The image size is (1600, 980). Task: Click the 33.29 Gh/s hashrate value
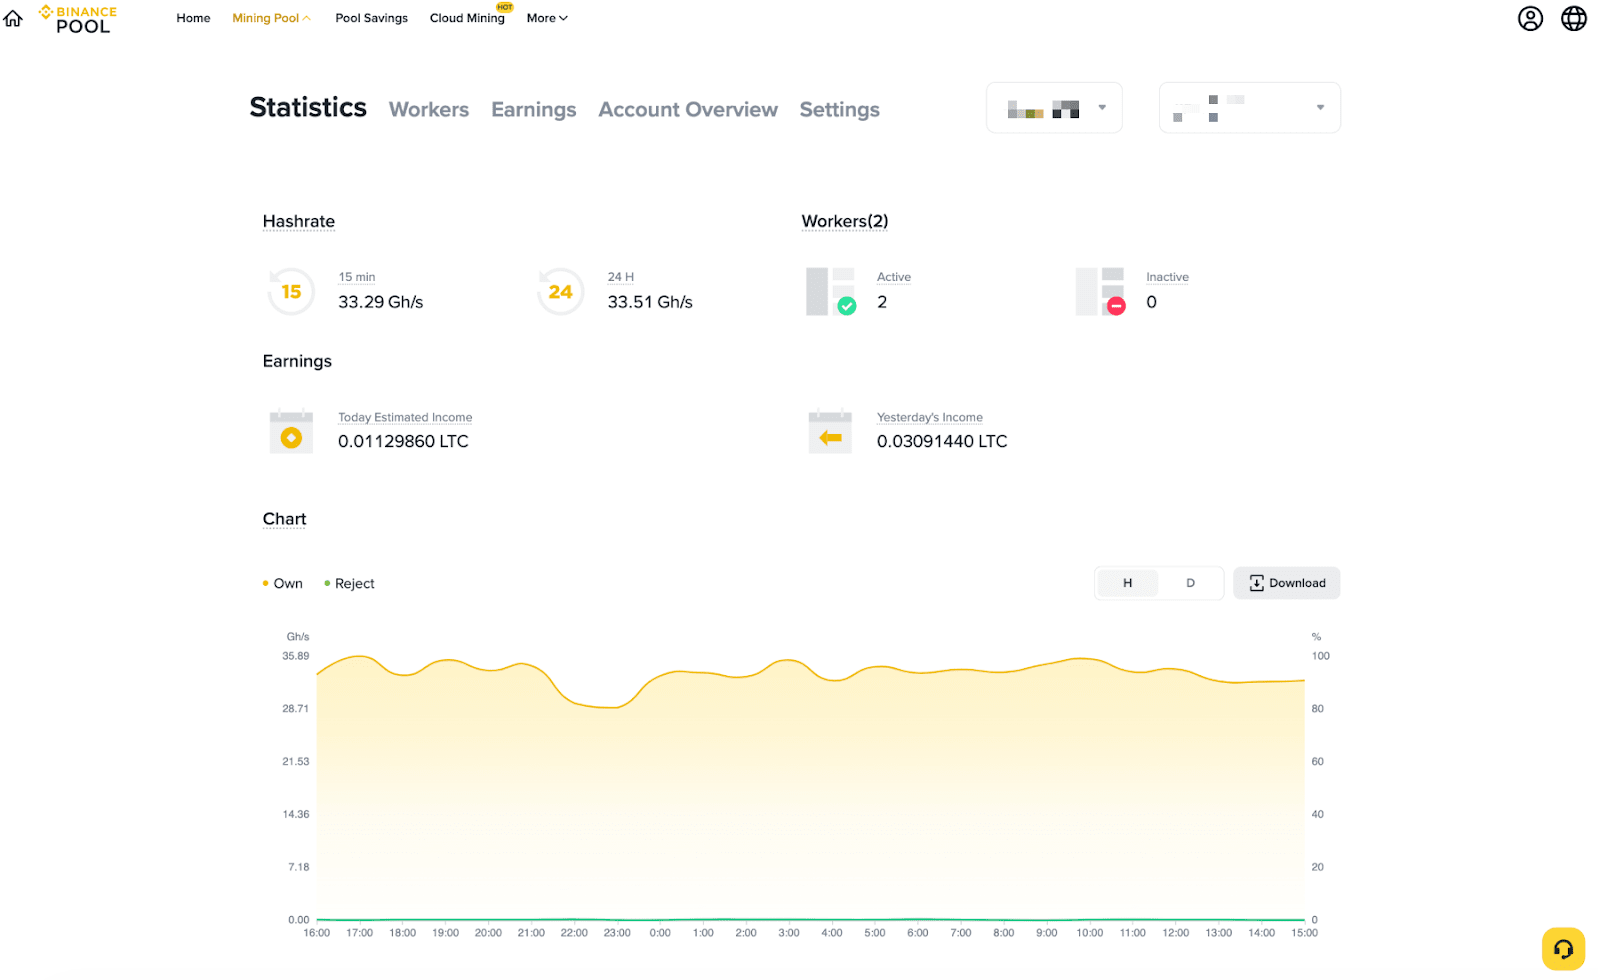click(x=381, y=302)
